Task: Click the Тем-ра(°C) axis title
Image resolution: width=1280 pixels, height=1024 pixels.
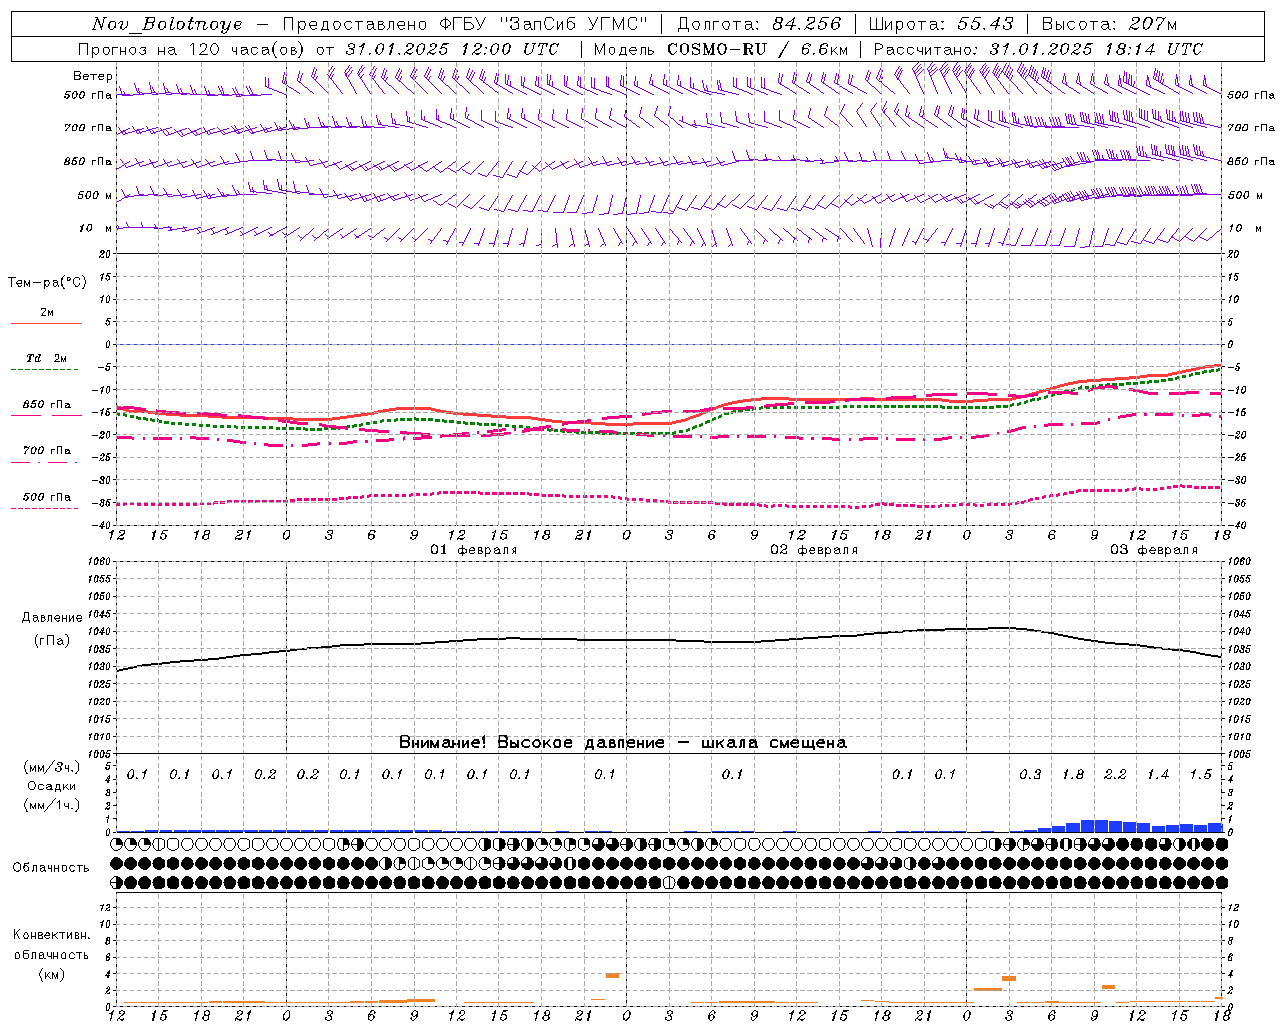Action: click(x=47, y=283)
